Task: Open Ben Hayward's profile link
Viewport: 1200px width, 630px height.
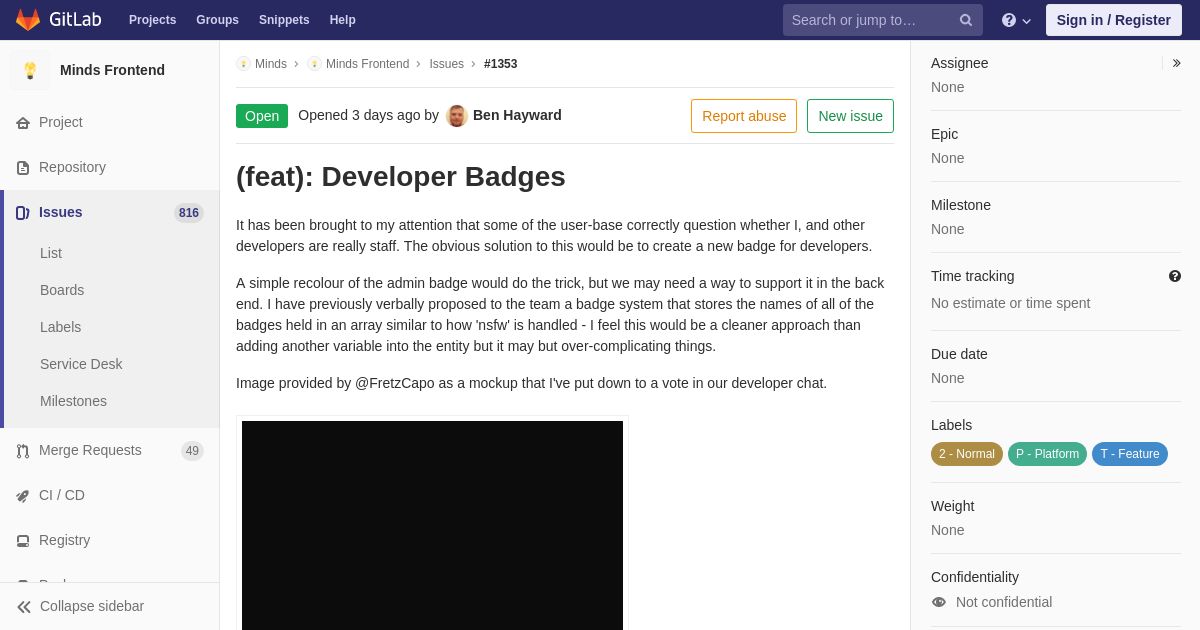Action: point(517,115)
